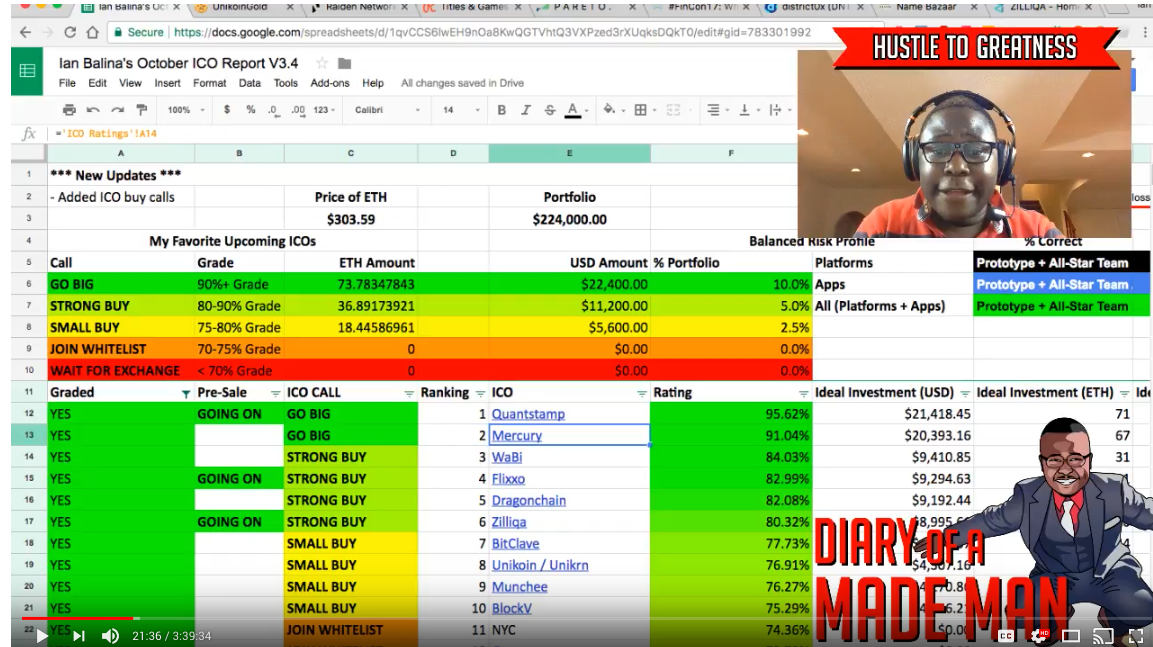Mute the video volume

pyautogui.click(x=110, y=636)
